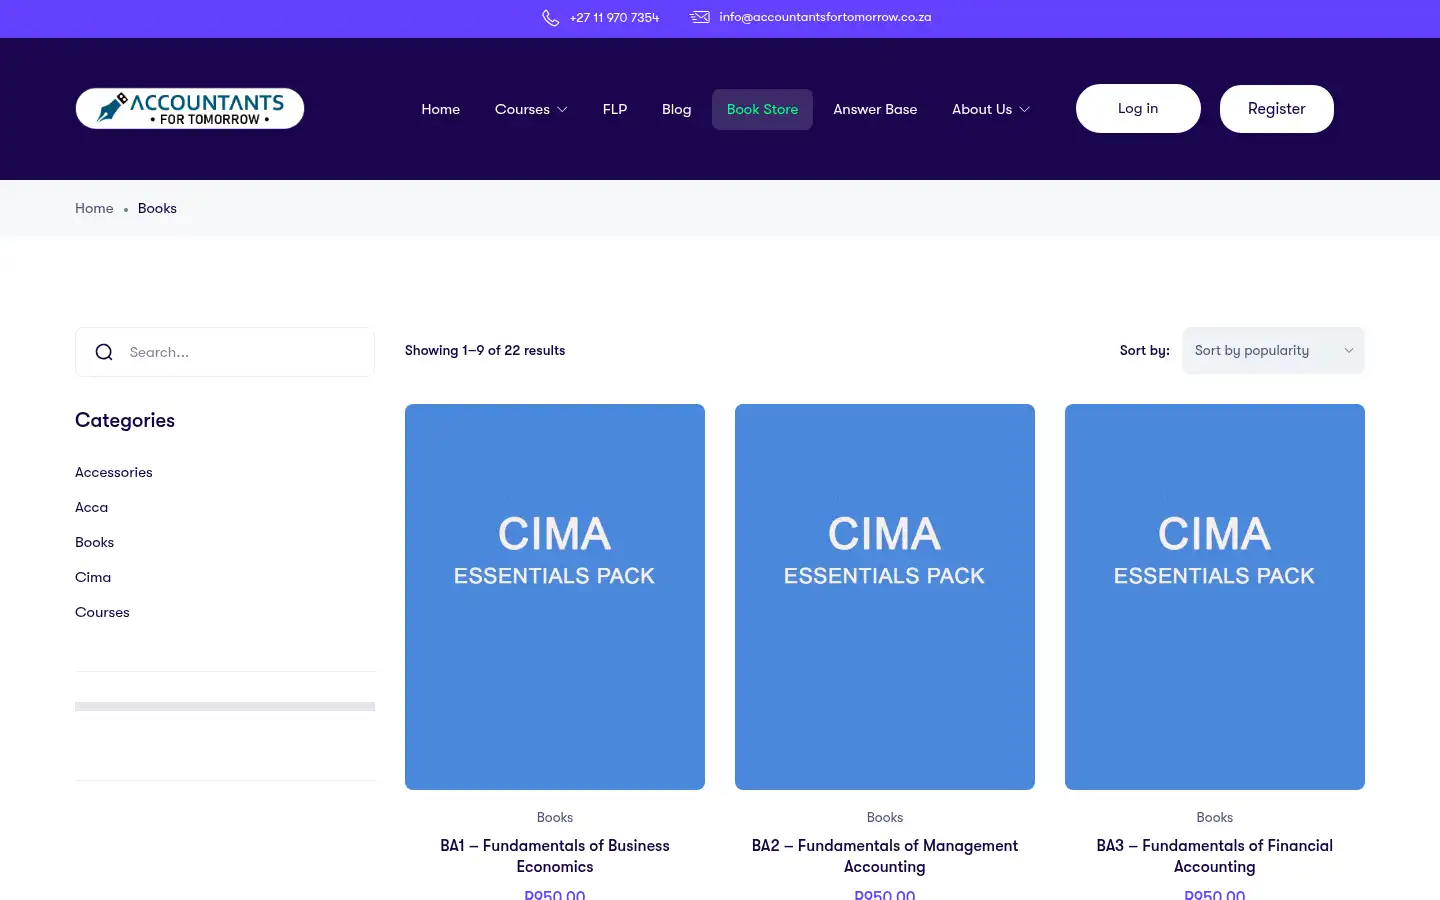Open BA1 – Fundamentals of Business Economics title
The width and height of the screenshot is (1440, 900).
[555, 856]
